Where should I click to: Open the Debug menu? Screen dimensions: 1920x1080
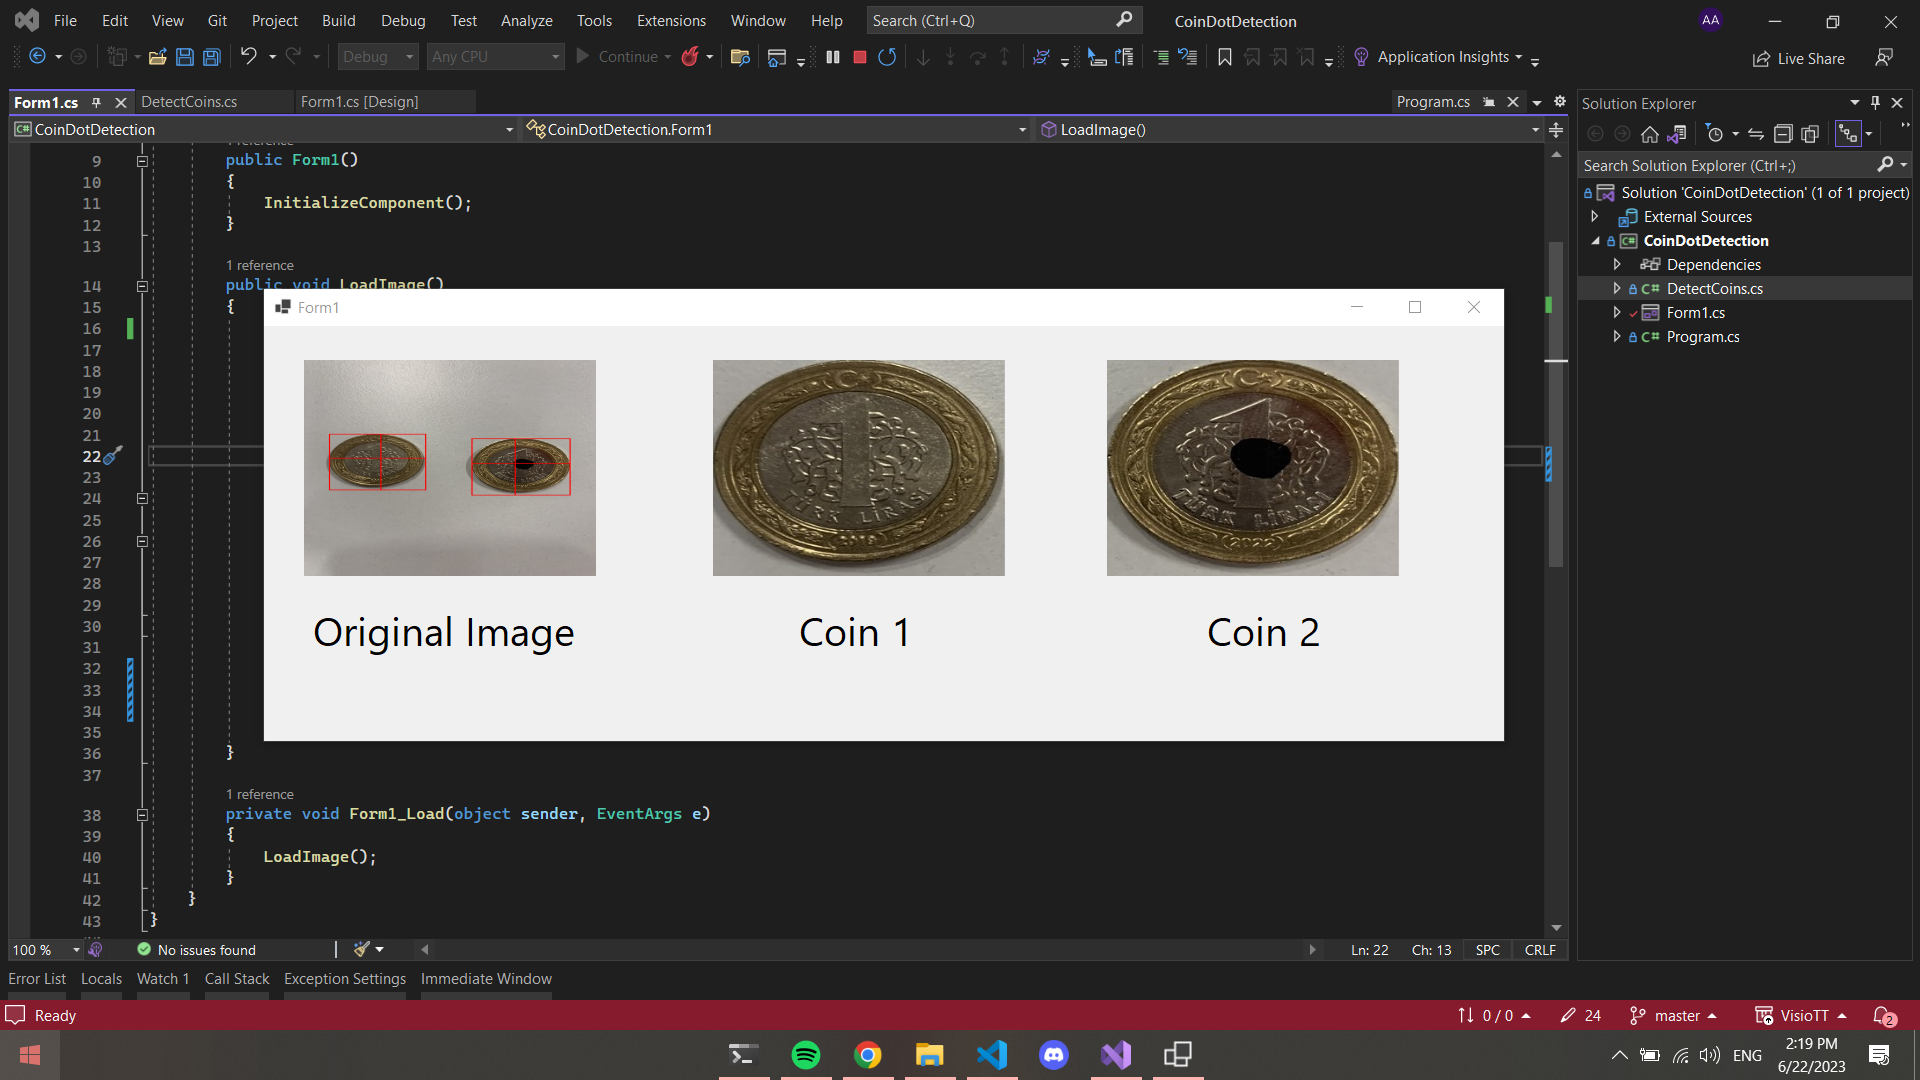tap(402, 20)
